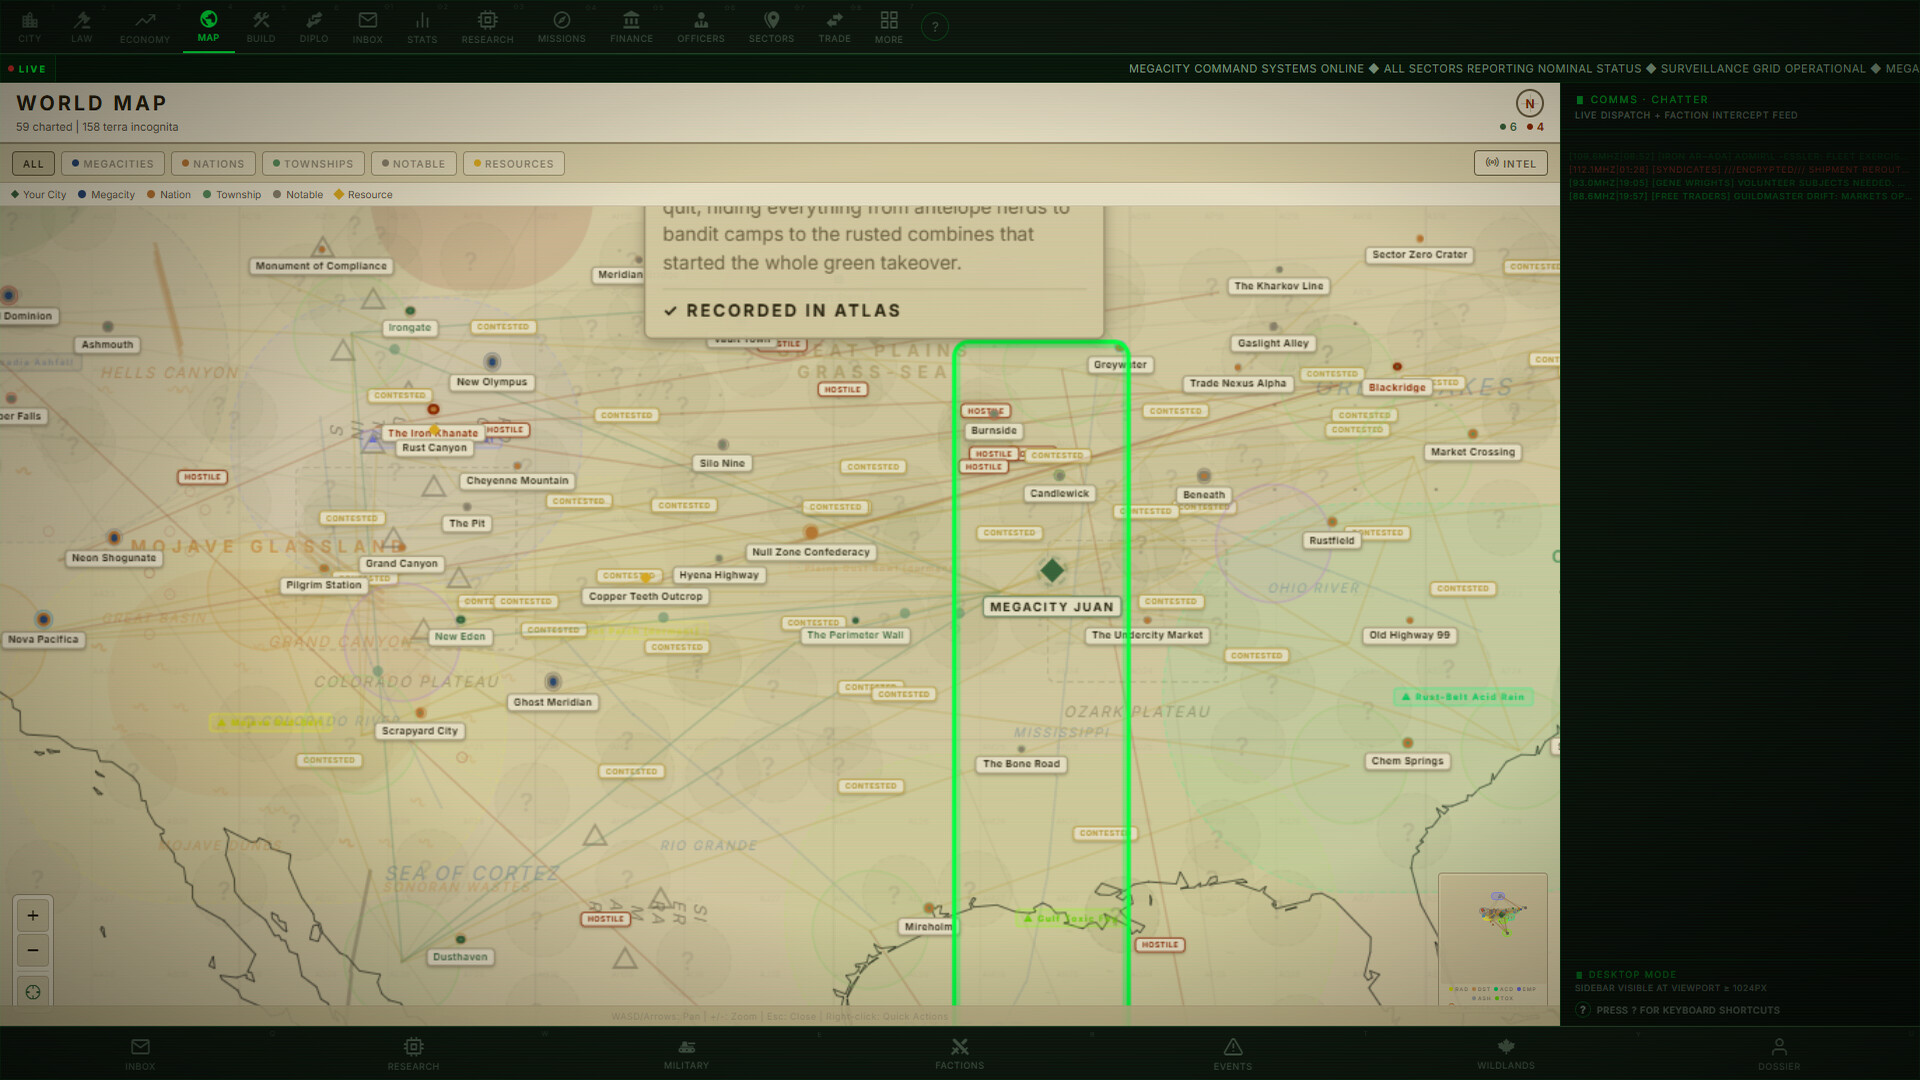
Task: Recenter map with the target button
Action: point(33,992)
